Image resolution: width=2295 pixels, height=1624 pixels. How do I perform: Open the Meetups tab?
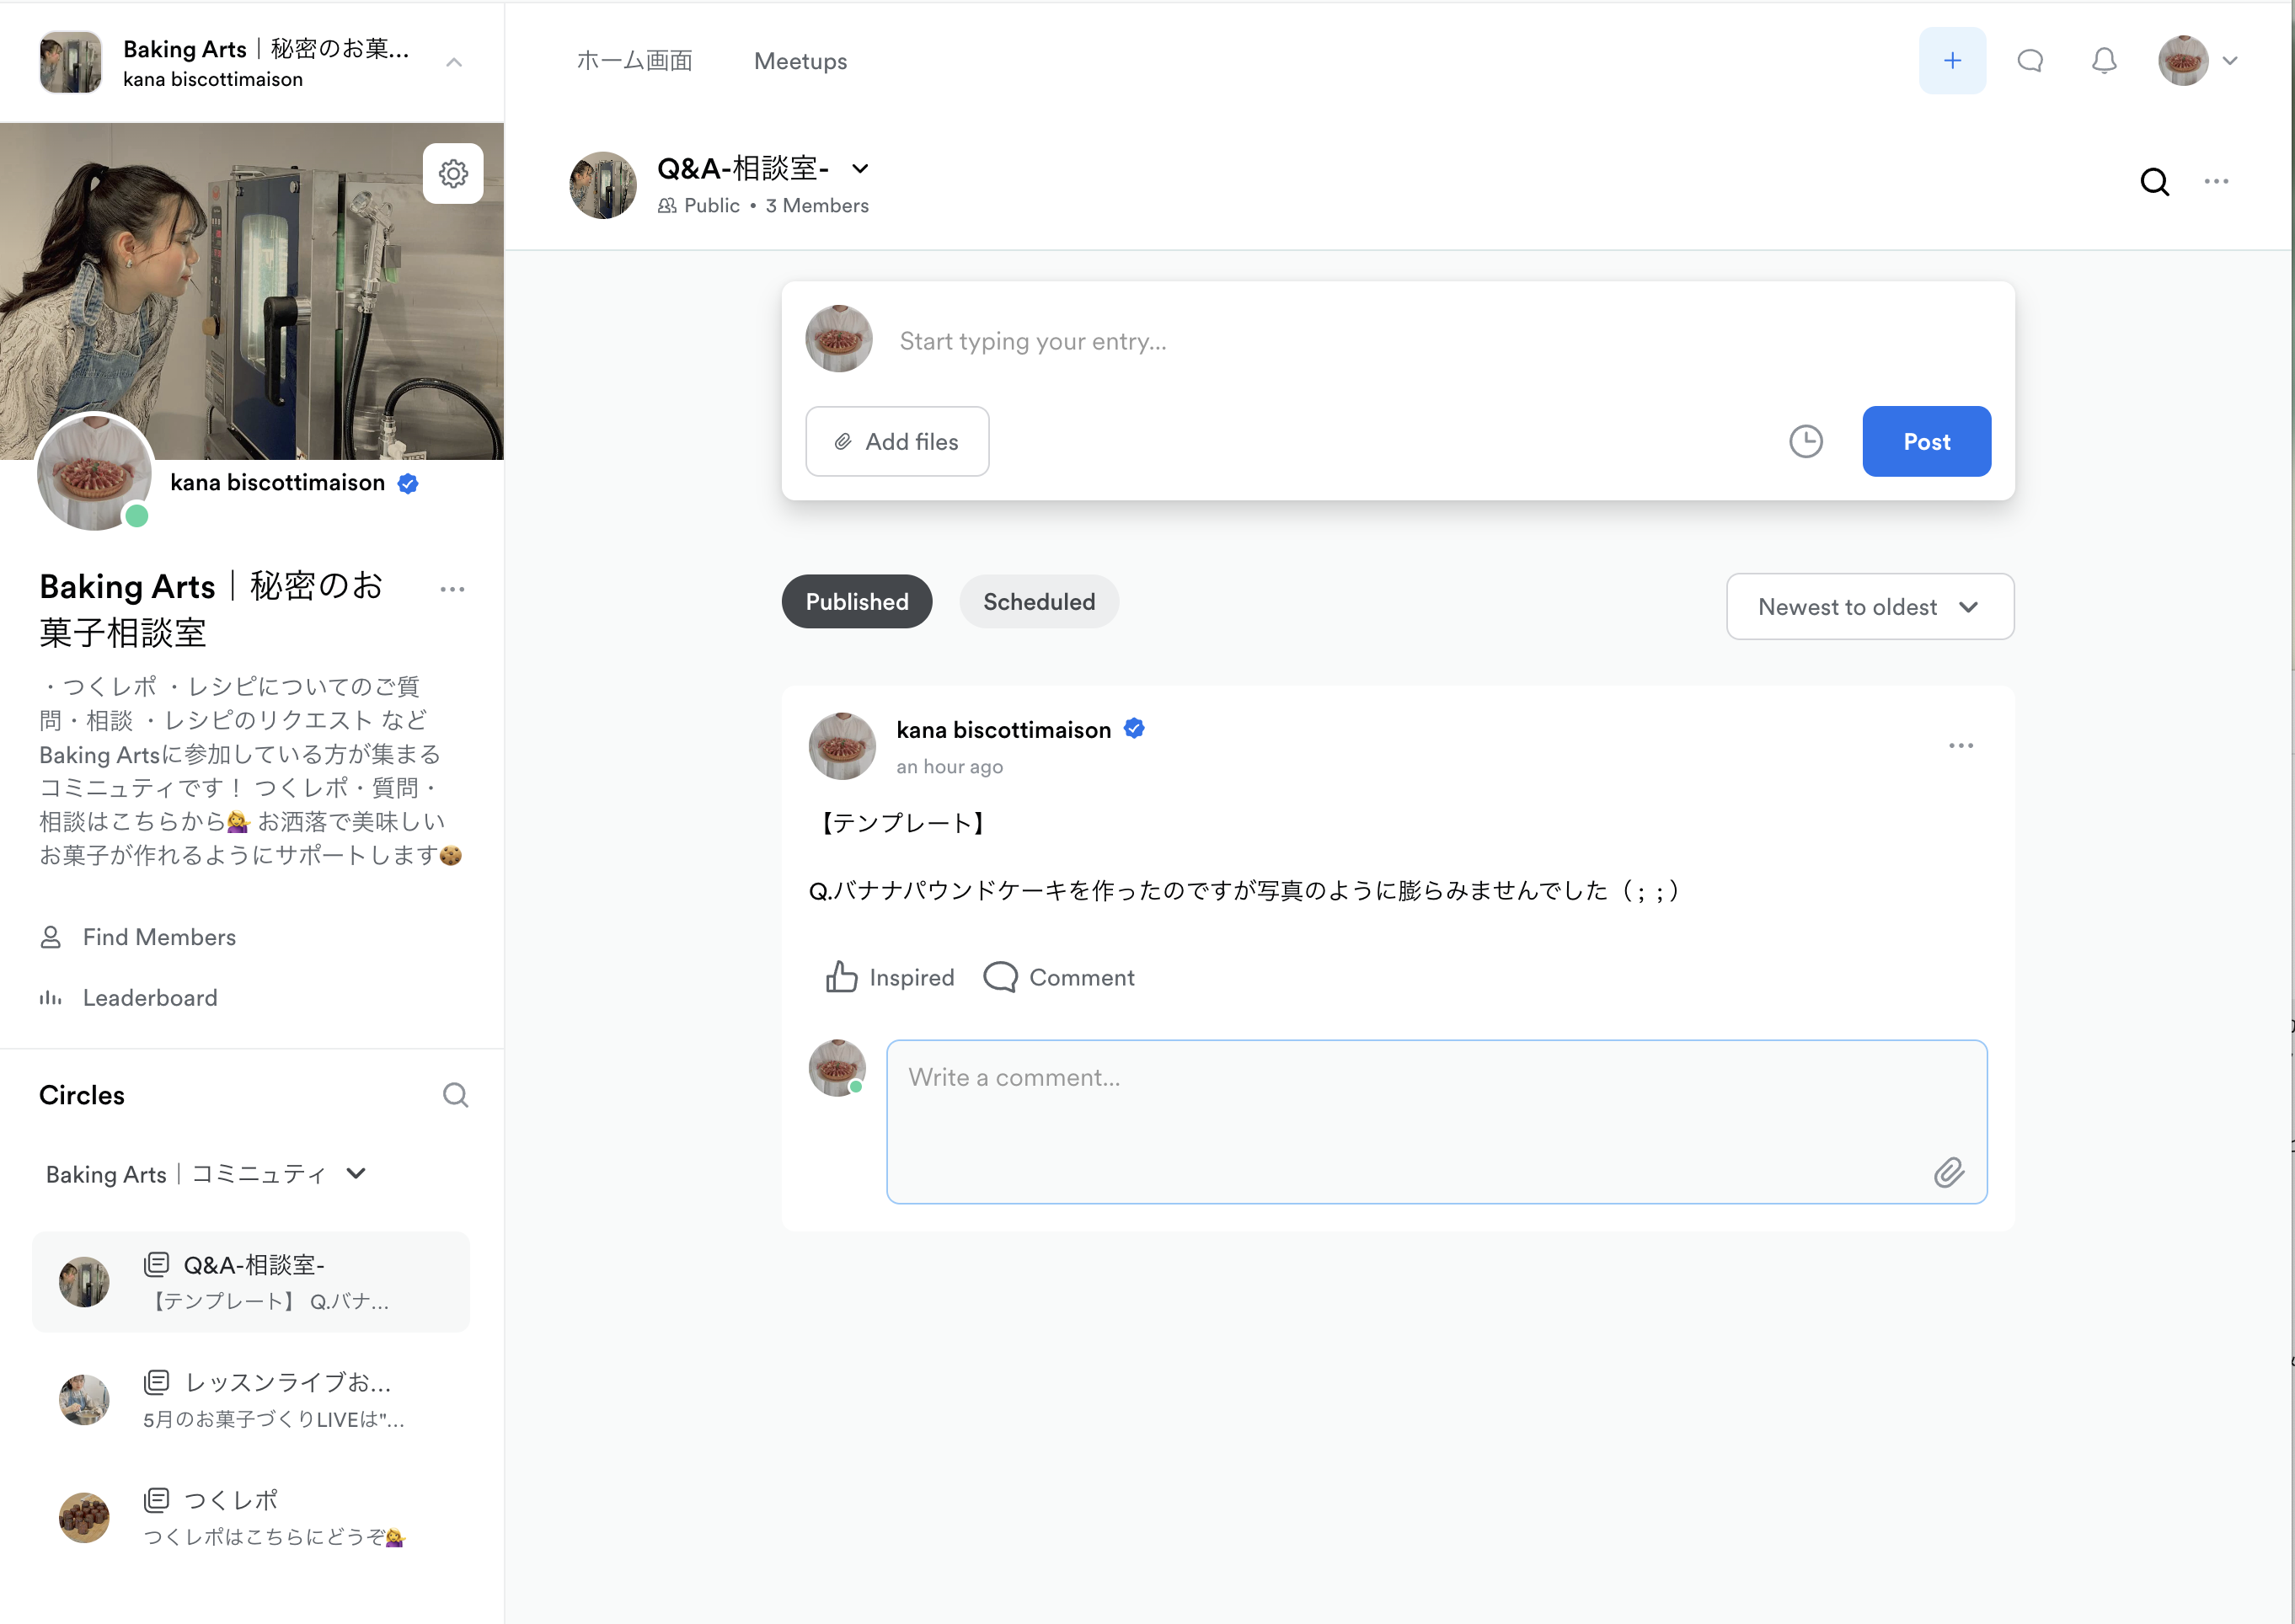pyautogui.click(x=800, y=61)
